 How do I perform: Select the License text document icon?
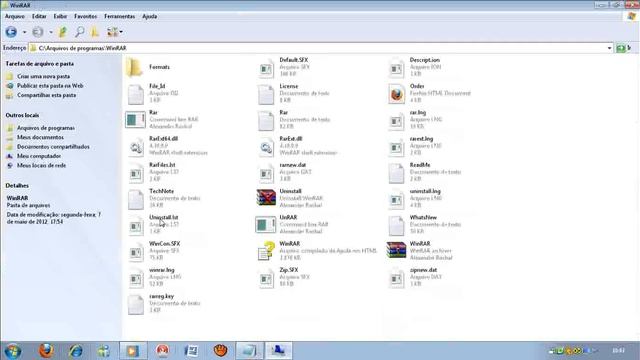(x=266, y=95)
